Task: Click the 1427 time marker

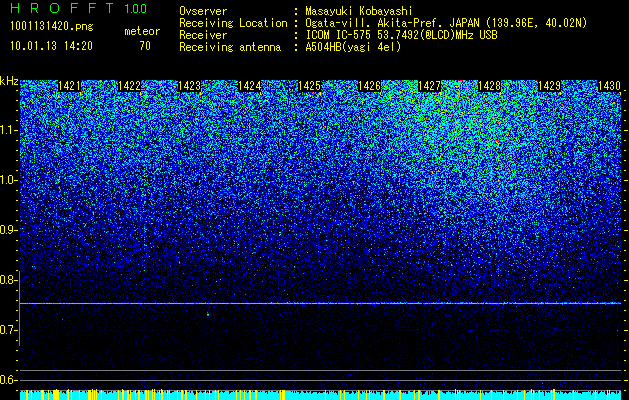Action: point(429,86)
